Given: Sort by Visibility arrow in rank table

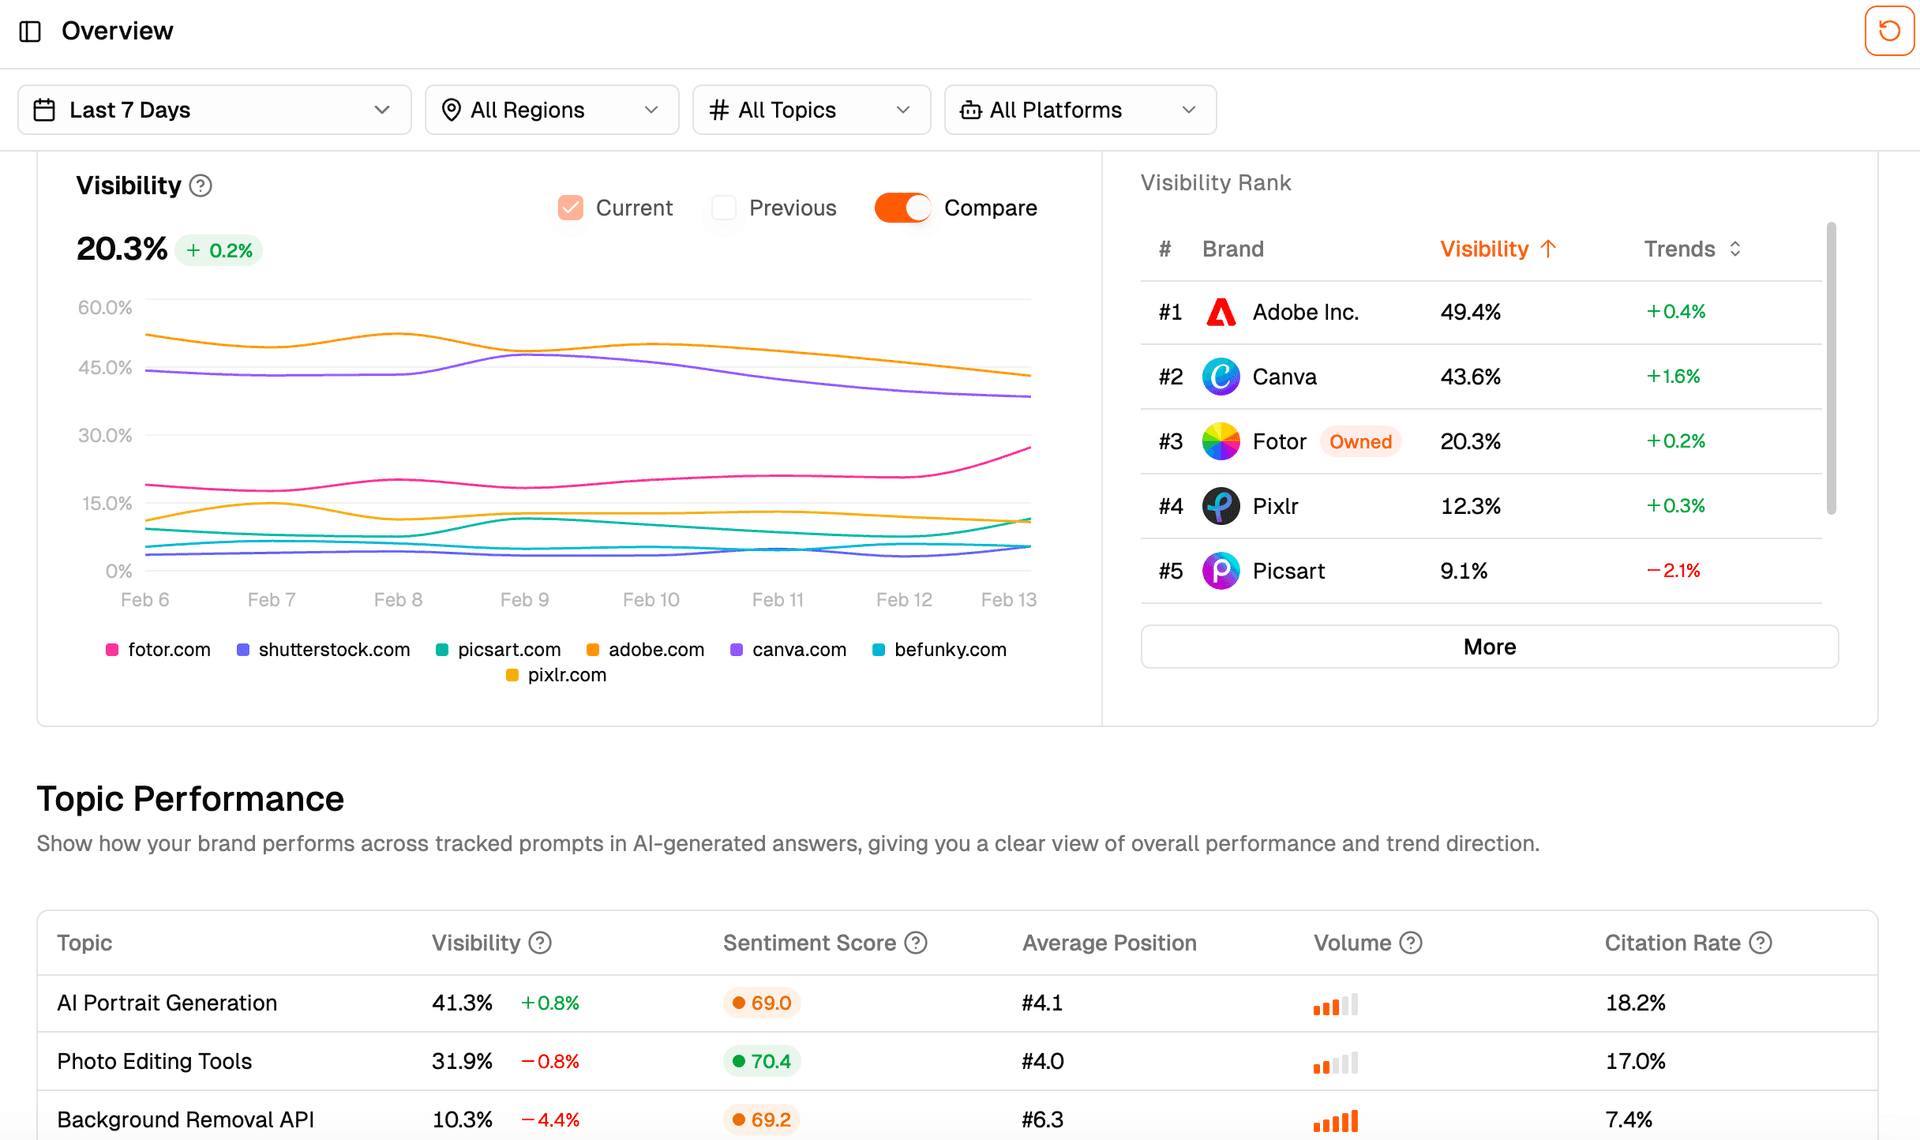Looking at the screenshot, I should 1548,249.
